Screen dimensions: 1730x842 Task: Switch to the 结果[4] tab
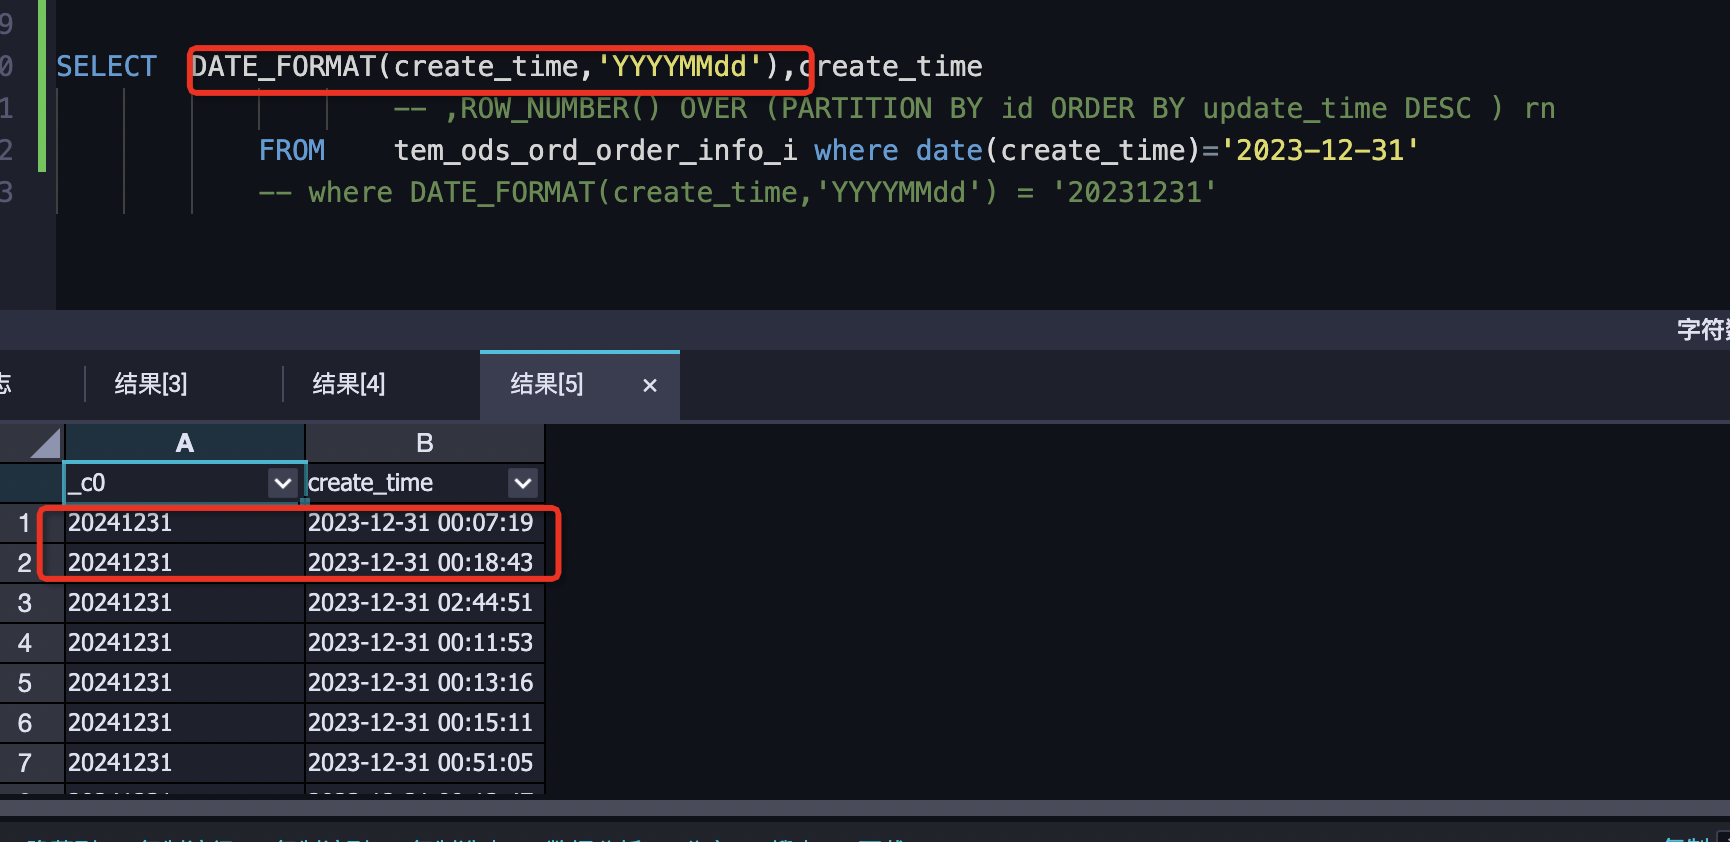point(349,384)
